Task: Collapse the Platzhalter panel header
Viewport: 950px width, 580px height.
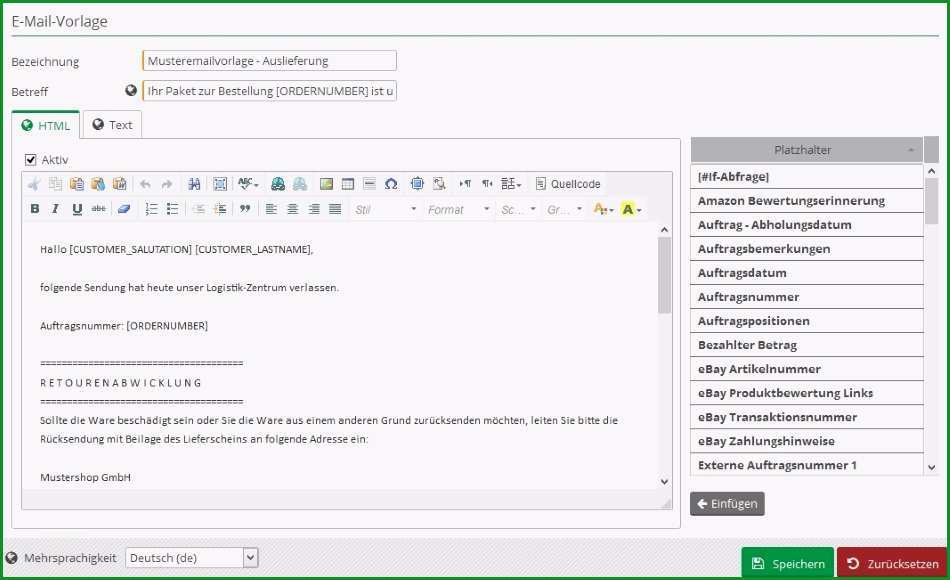Action: [806, 150]
